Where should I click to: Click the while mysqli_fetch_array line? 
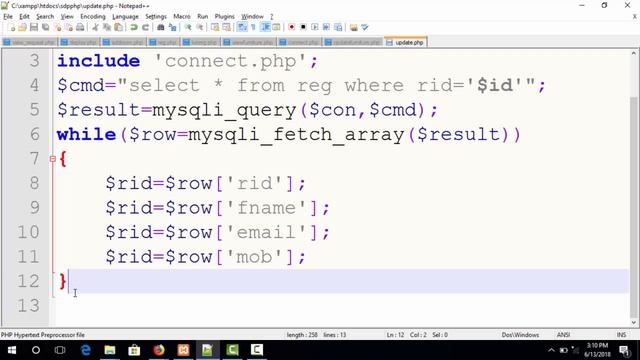(289, 135)
